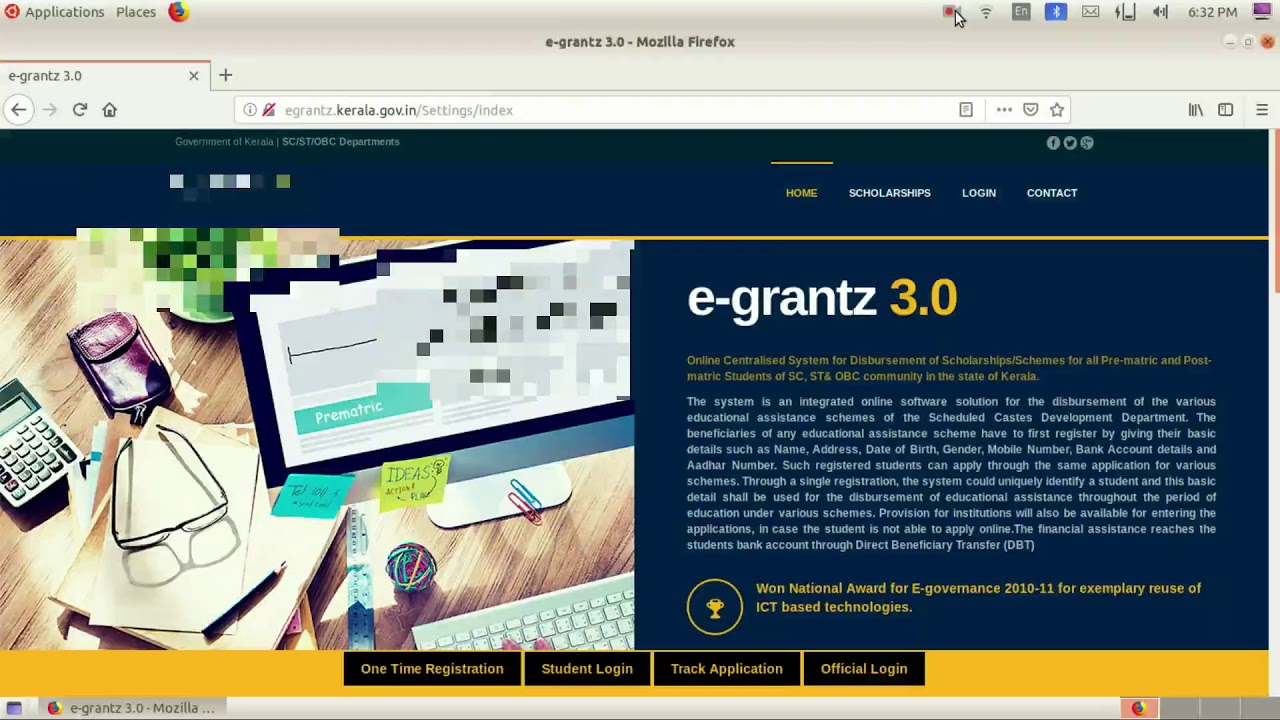Toggle reader view icon in address bar
The image size is (1280, 720).
click(x=966, y=110)
